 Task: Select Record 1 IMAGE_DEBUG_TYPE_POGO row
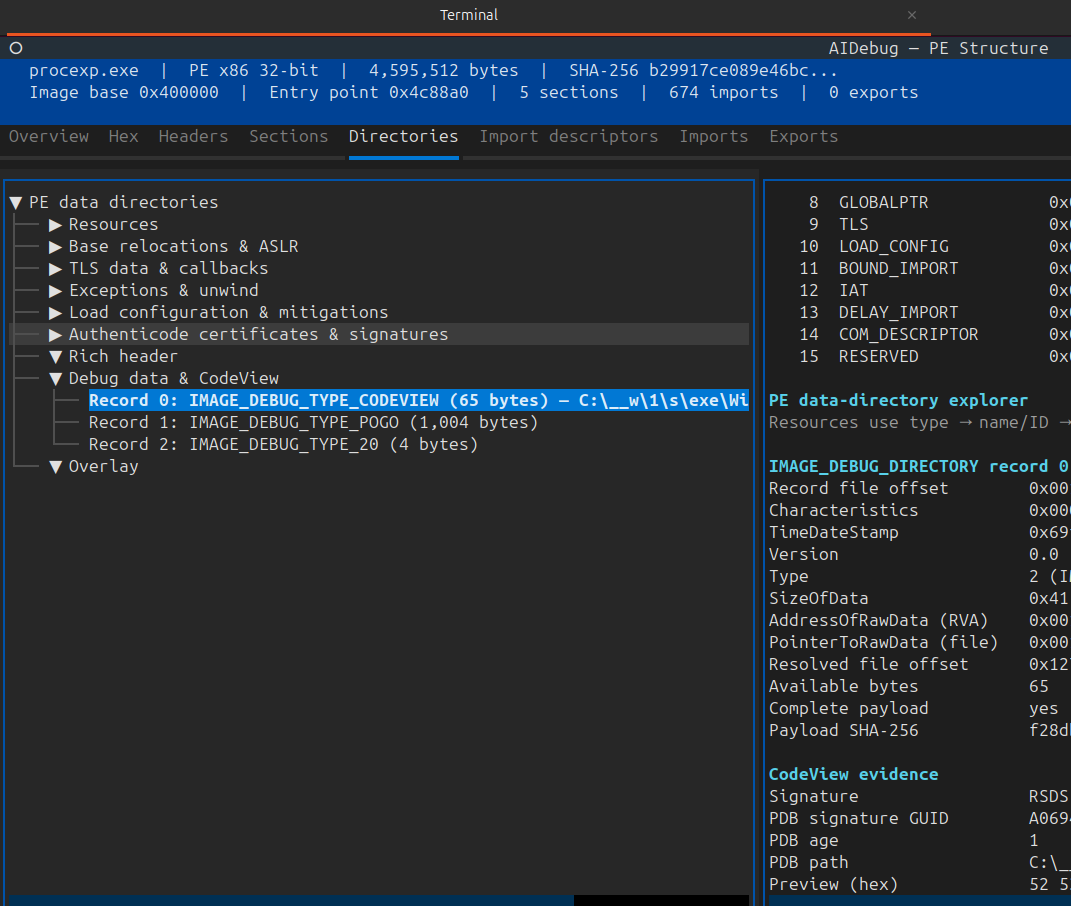click(x=314, y=422)
